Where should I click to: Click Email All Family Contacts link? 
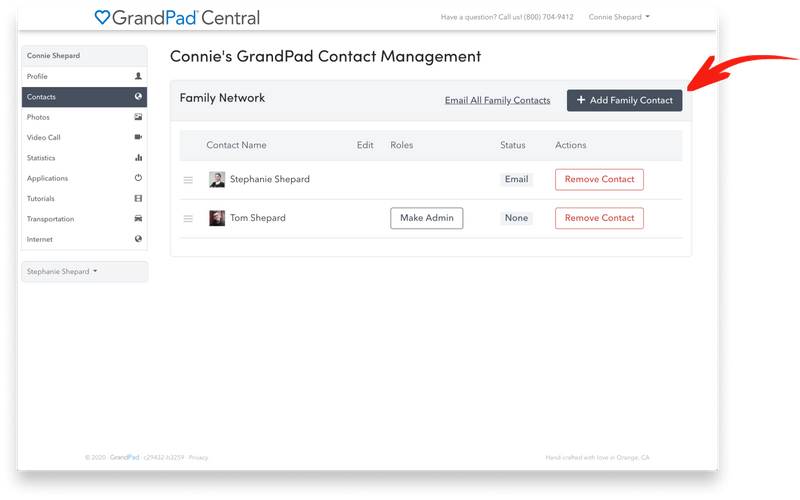(x=497, y=100)
